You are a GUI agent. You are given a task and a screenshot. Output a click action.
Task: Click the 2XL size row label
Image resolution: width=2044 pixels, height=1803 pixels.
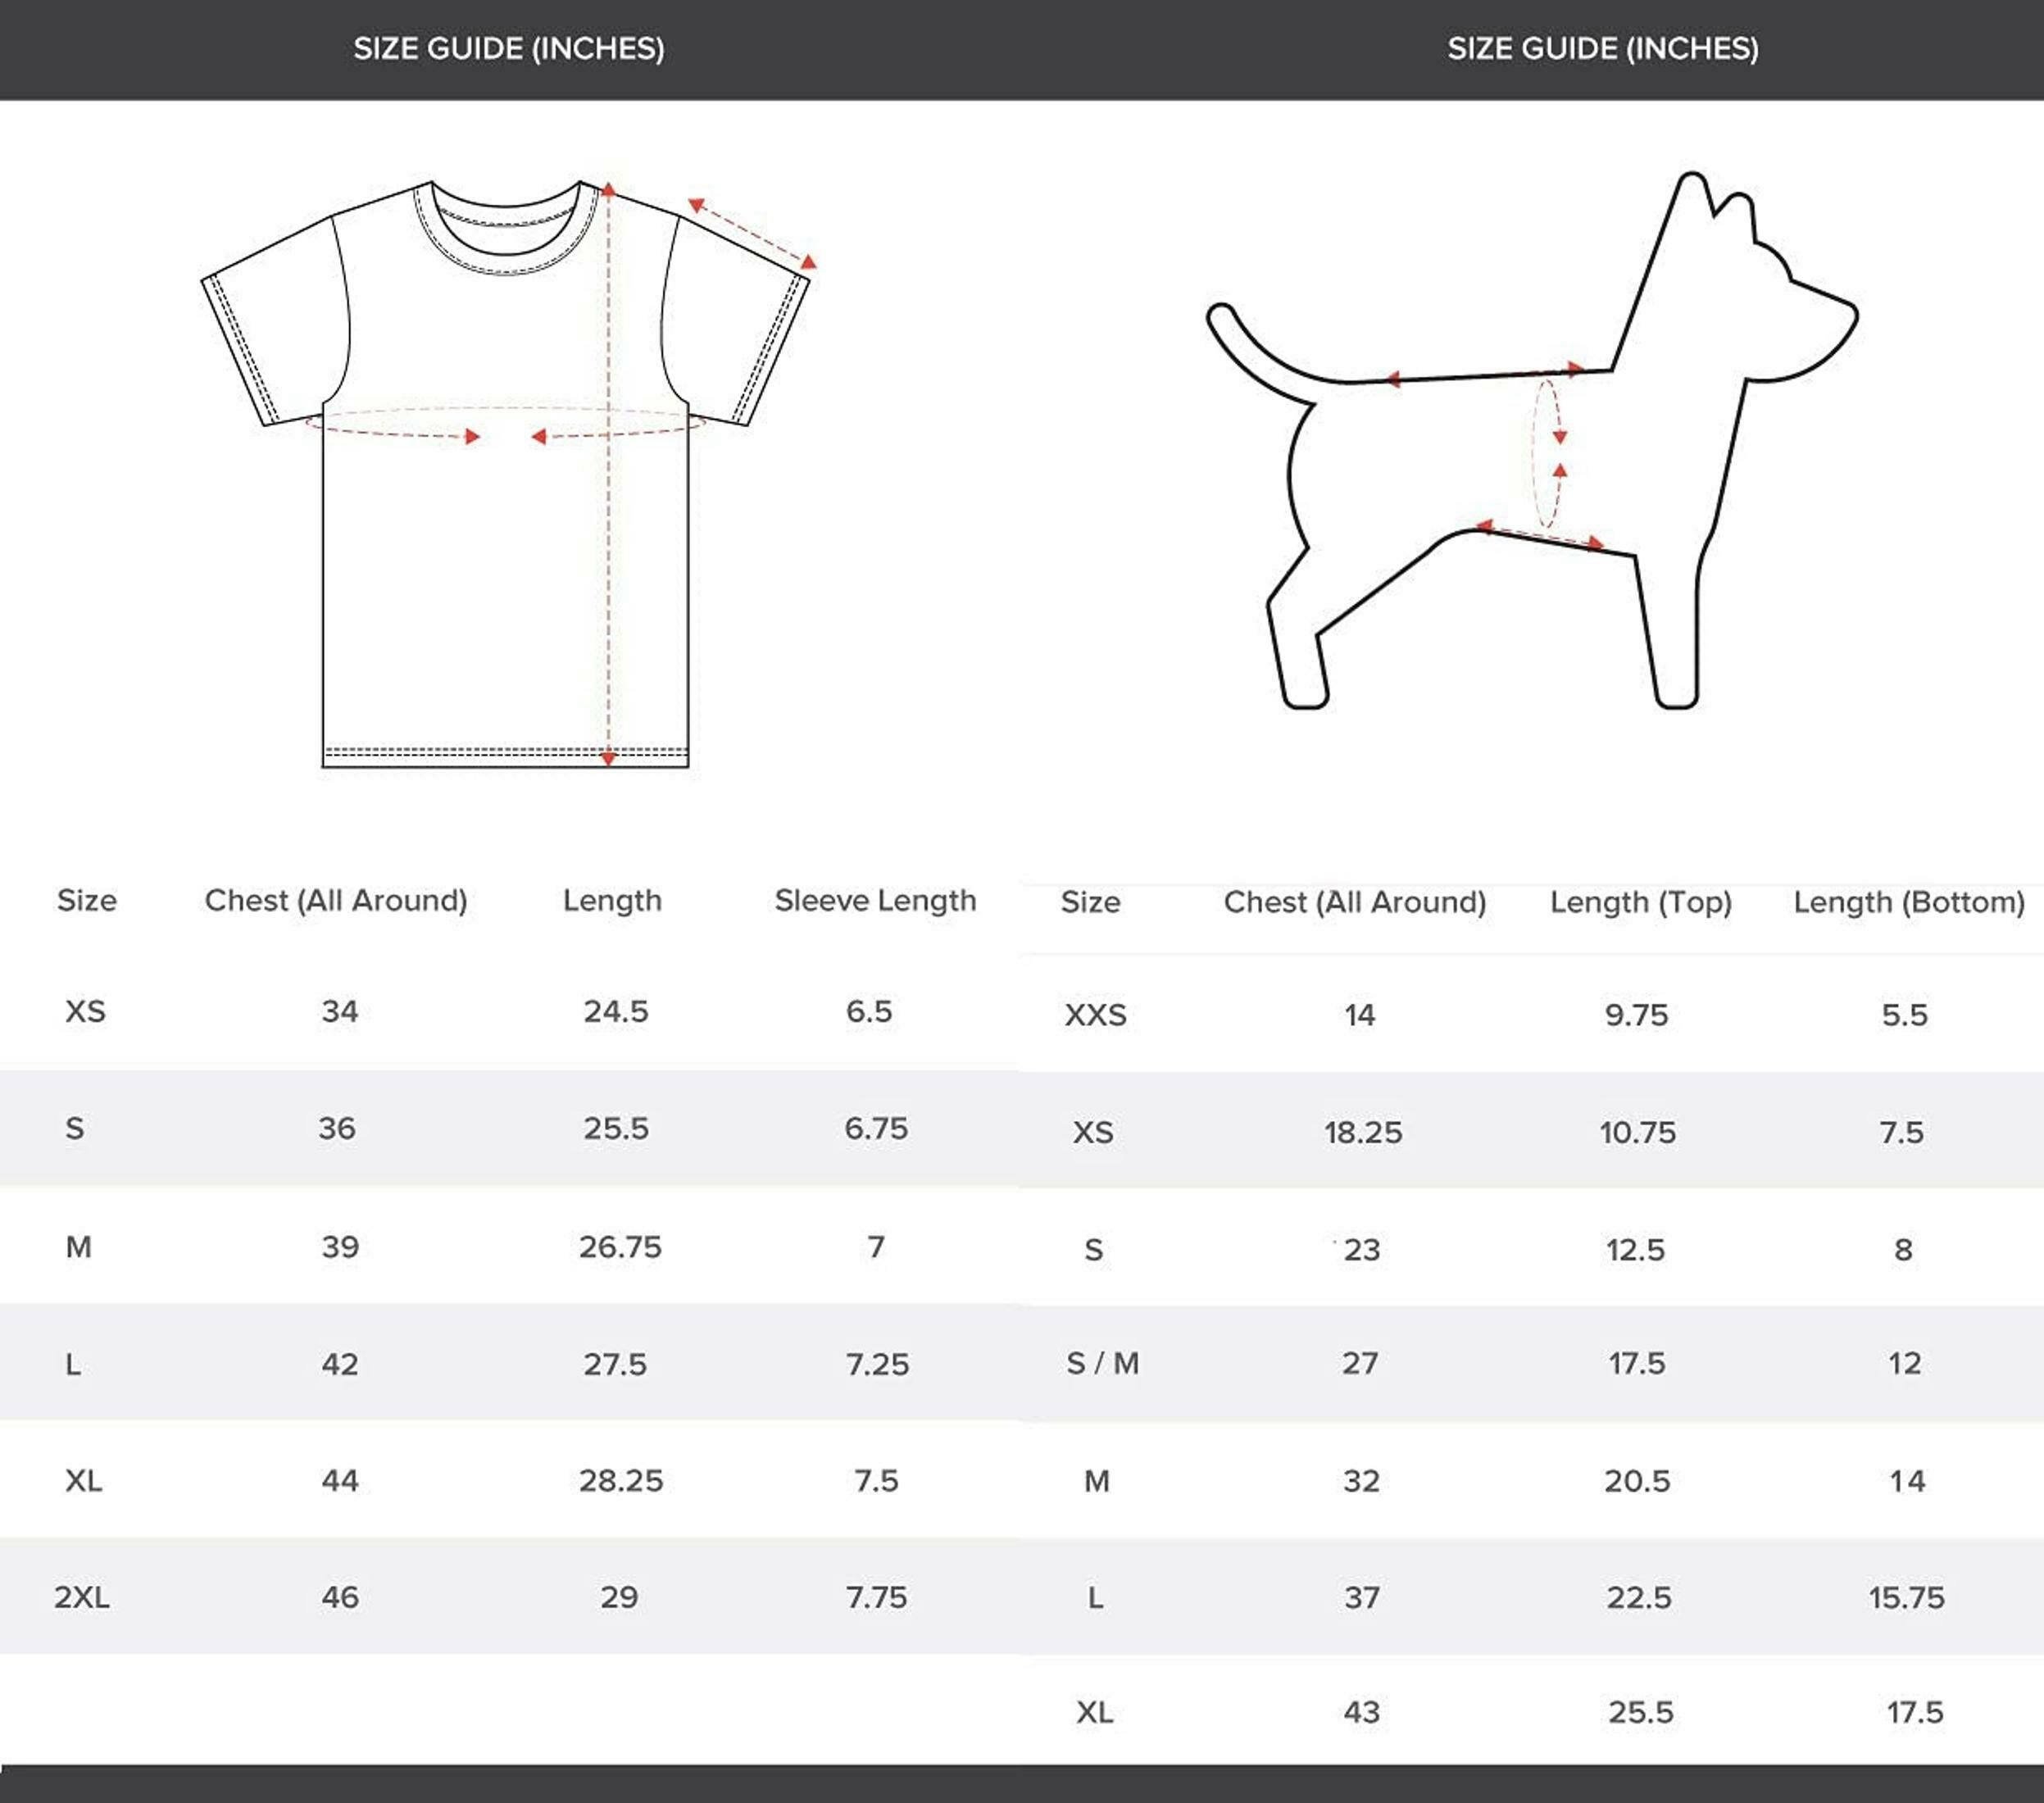pos(82,1597)
